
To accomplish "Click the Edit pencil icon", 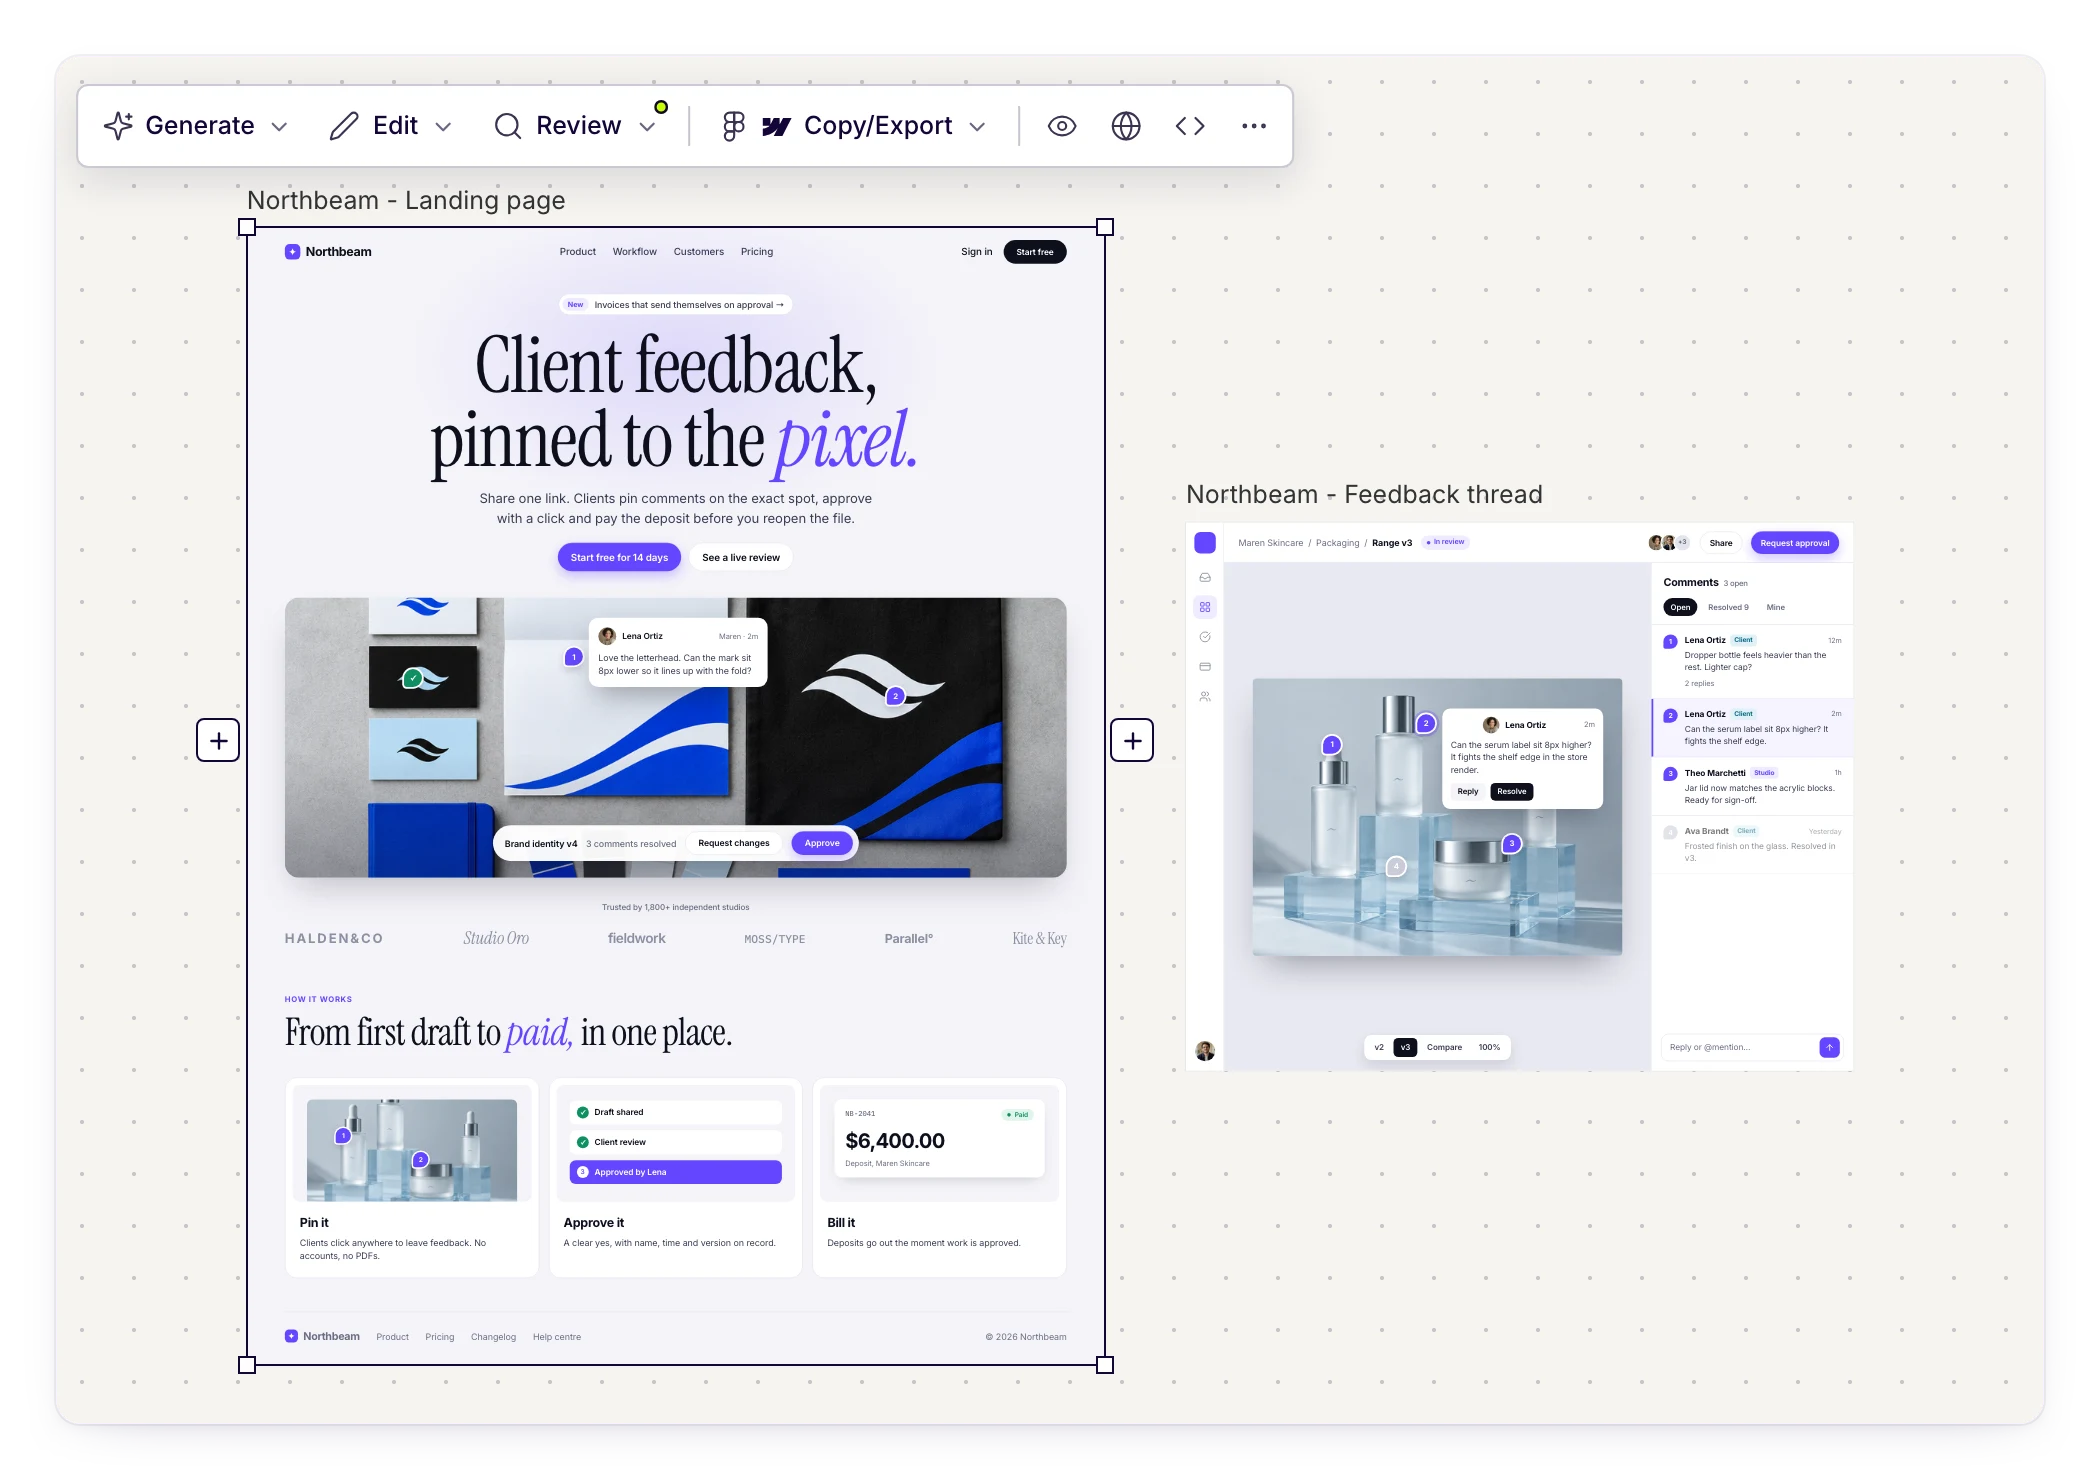I will pos(343,126).
